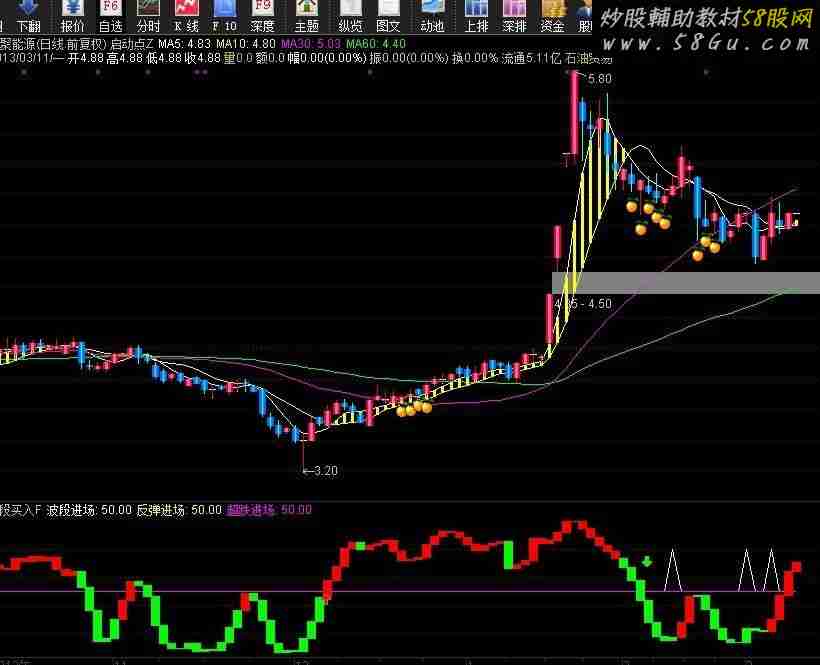Click the MA10: 4.80 indicator value

click(x=245, y=44)
